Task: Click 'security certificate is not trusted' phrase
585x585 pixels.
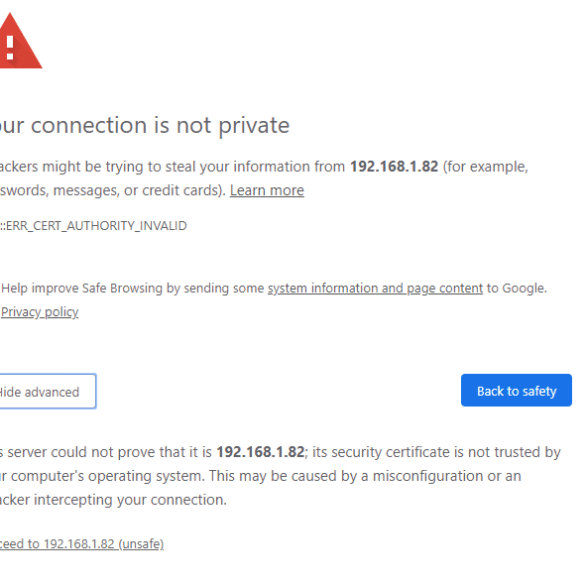Action: (443, 452)
